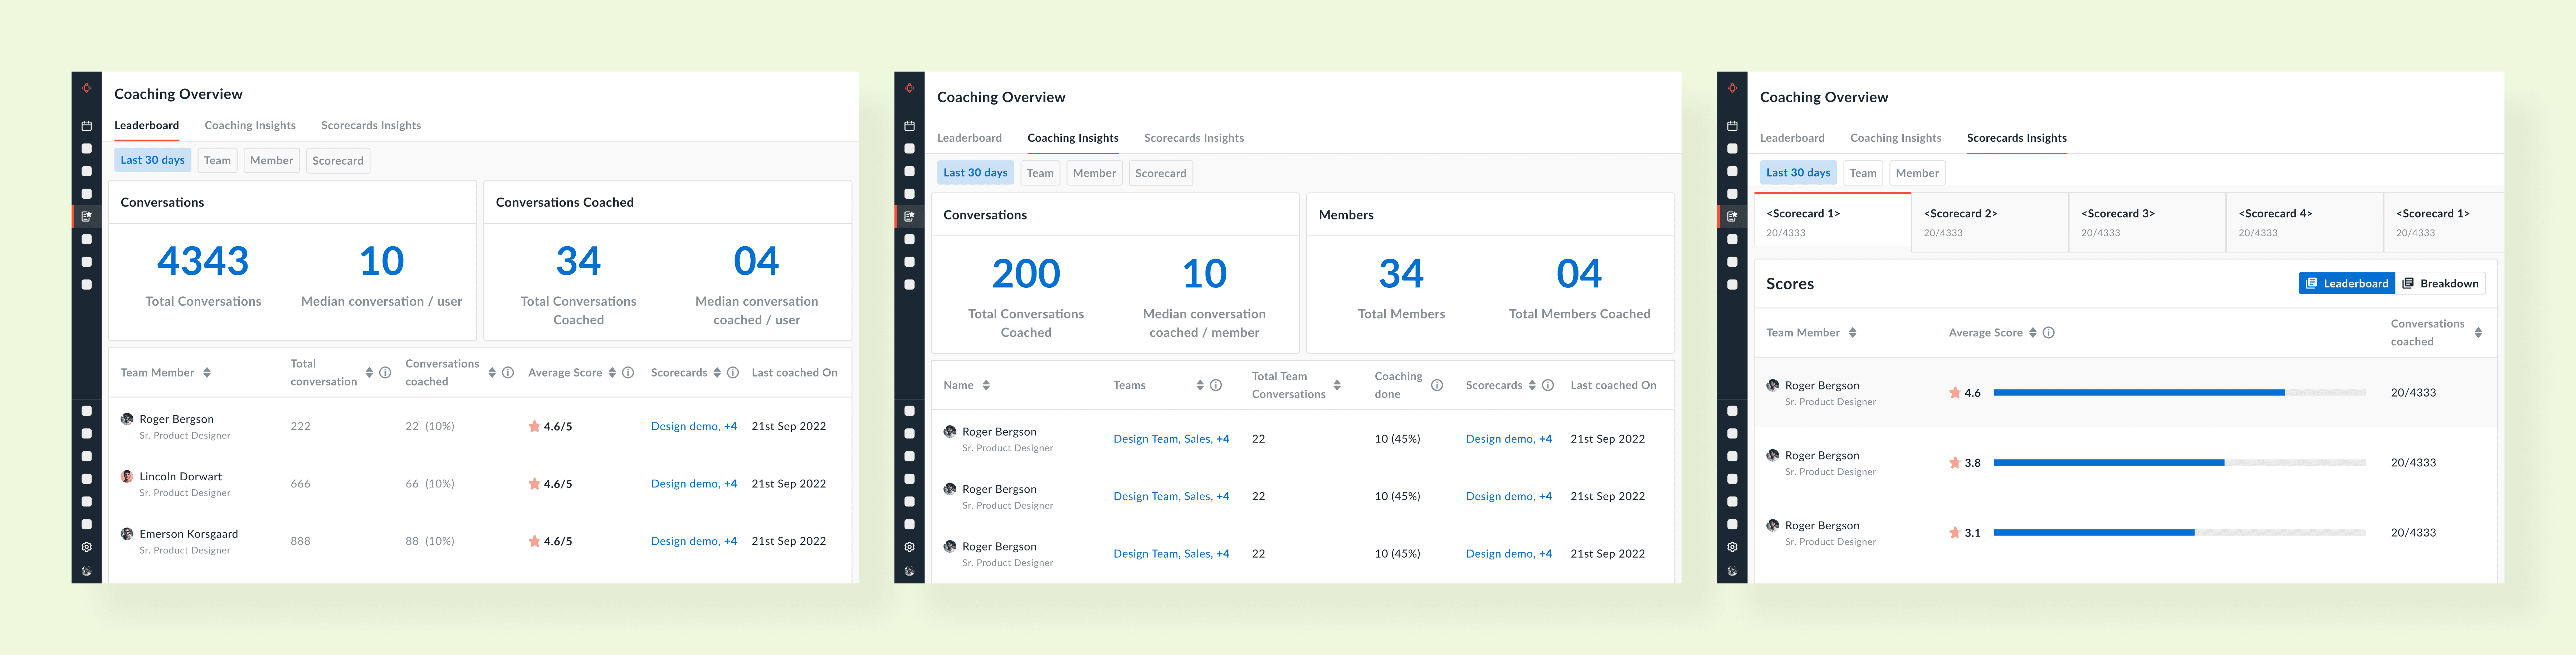2576x655 pixels.
Task: Sort the table by Name column
Action: click(x=986, y=385)
